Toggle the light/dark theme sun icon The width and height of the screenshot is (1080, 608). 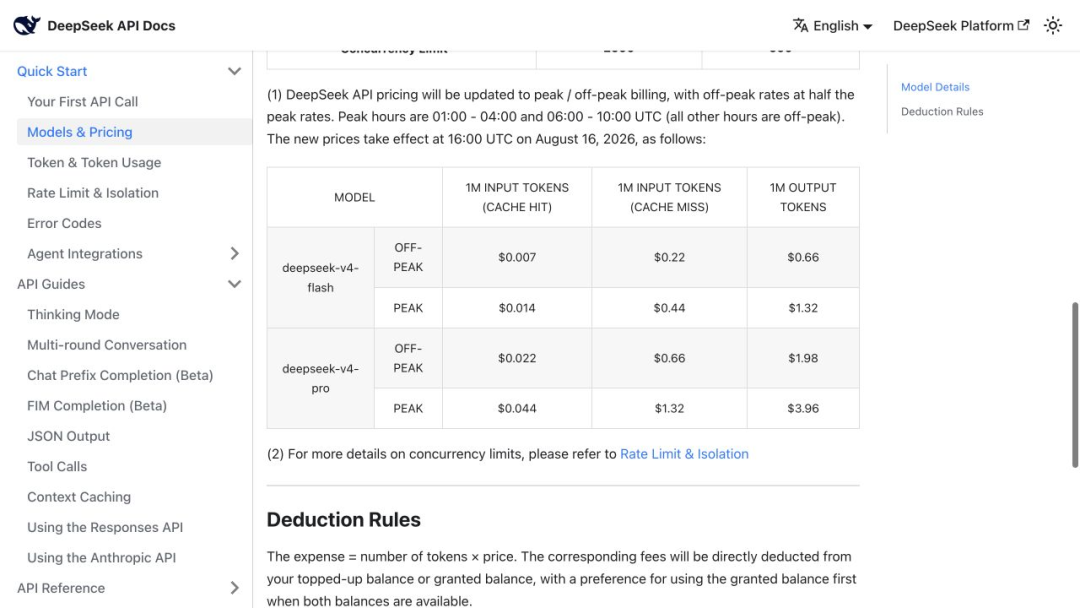(1052, 25)
